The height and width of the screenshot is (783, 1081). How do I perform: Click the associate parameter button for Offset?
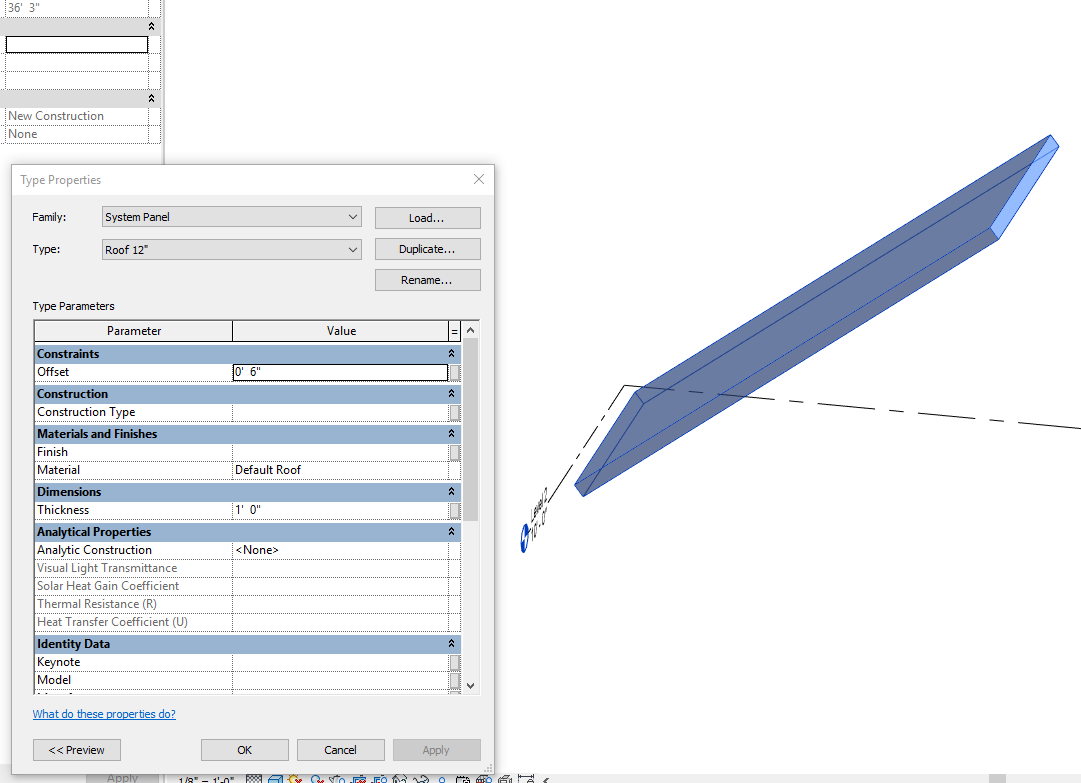coord(454,372)
